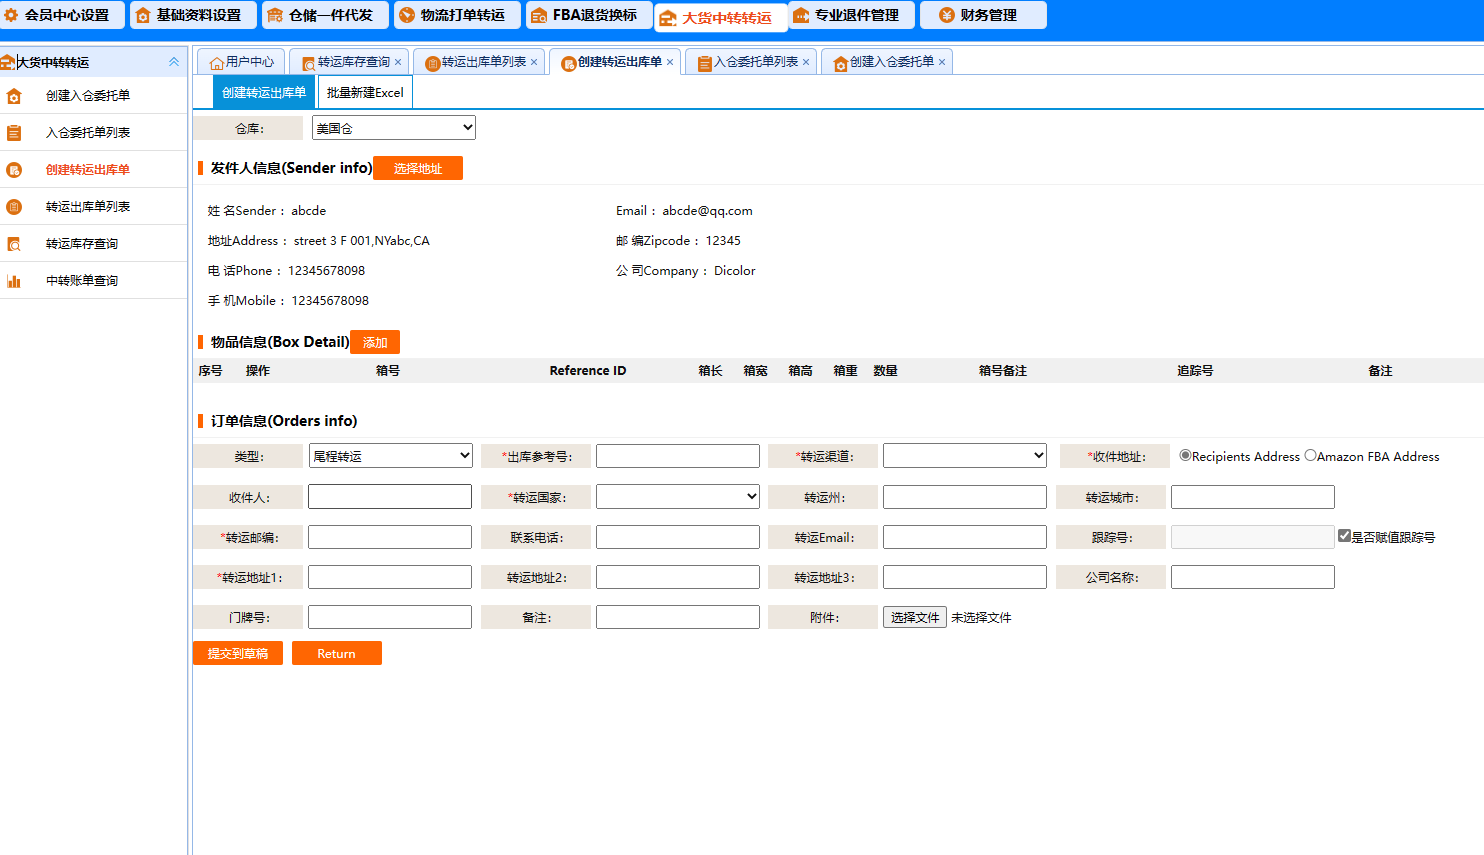Click the 备注 input field
The width and height of the screenshot is (1484, 855).
678,617
